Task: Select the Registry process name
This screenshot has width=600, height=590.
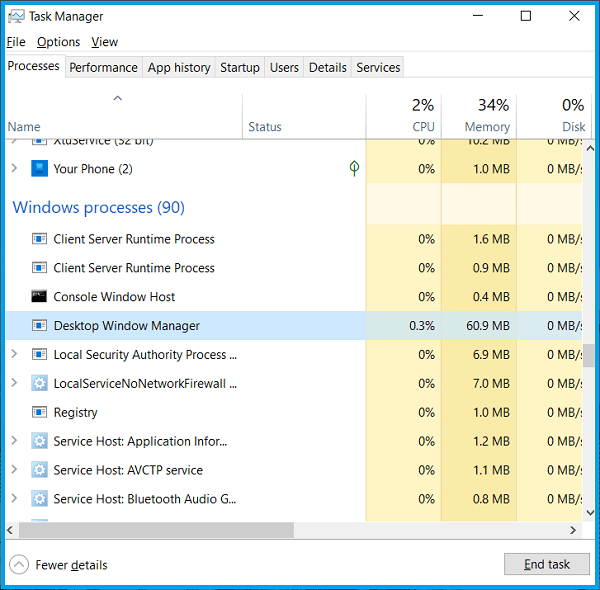Action: (x=75, y=412)
